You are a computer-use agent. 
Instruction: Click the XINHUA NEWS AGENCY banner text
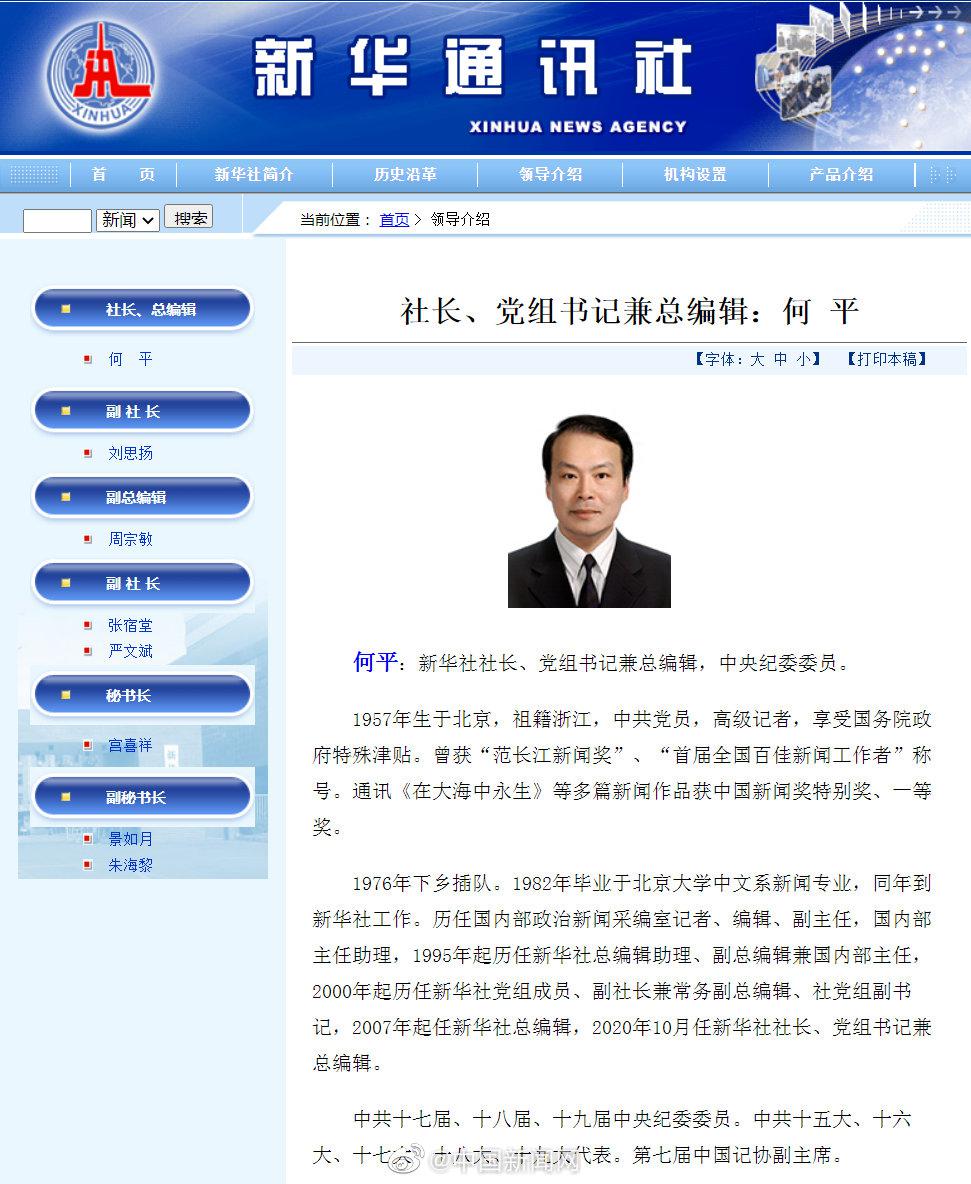(578, 127)
